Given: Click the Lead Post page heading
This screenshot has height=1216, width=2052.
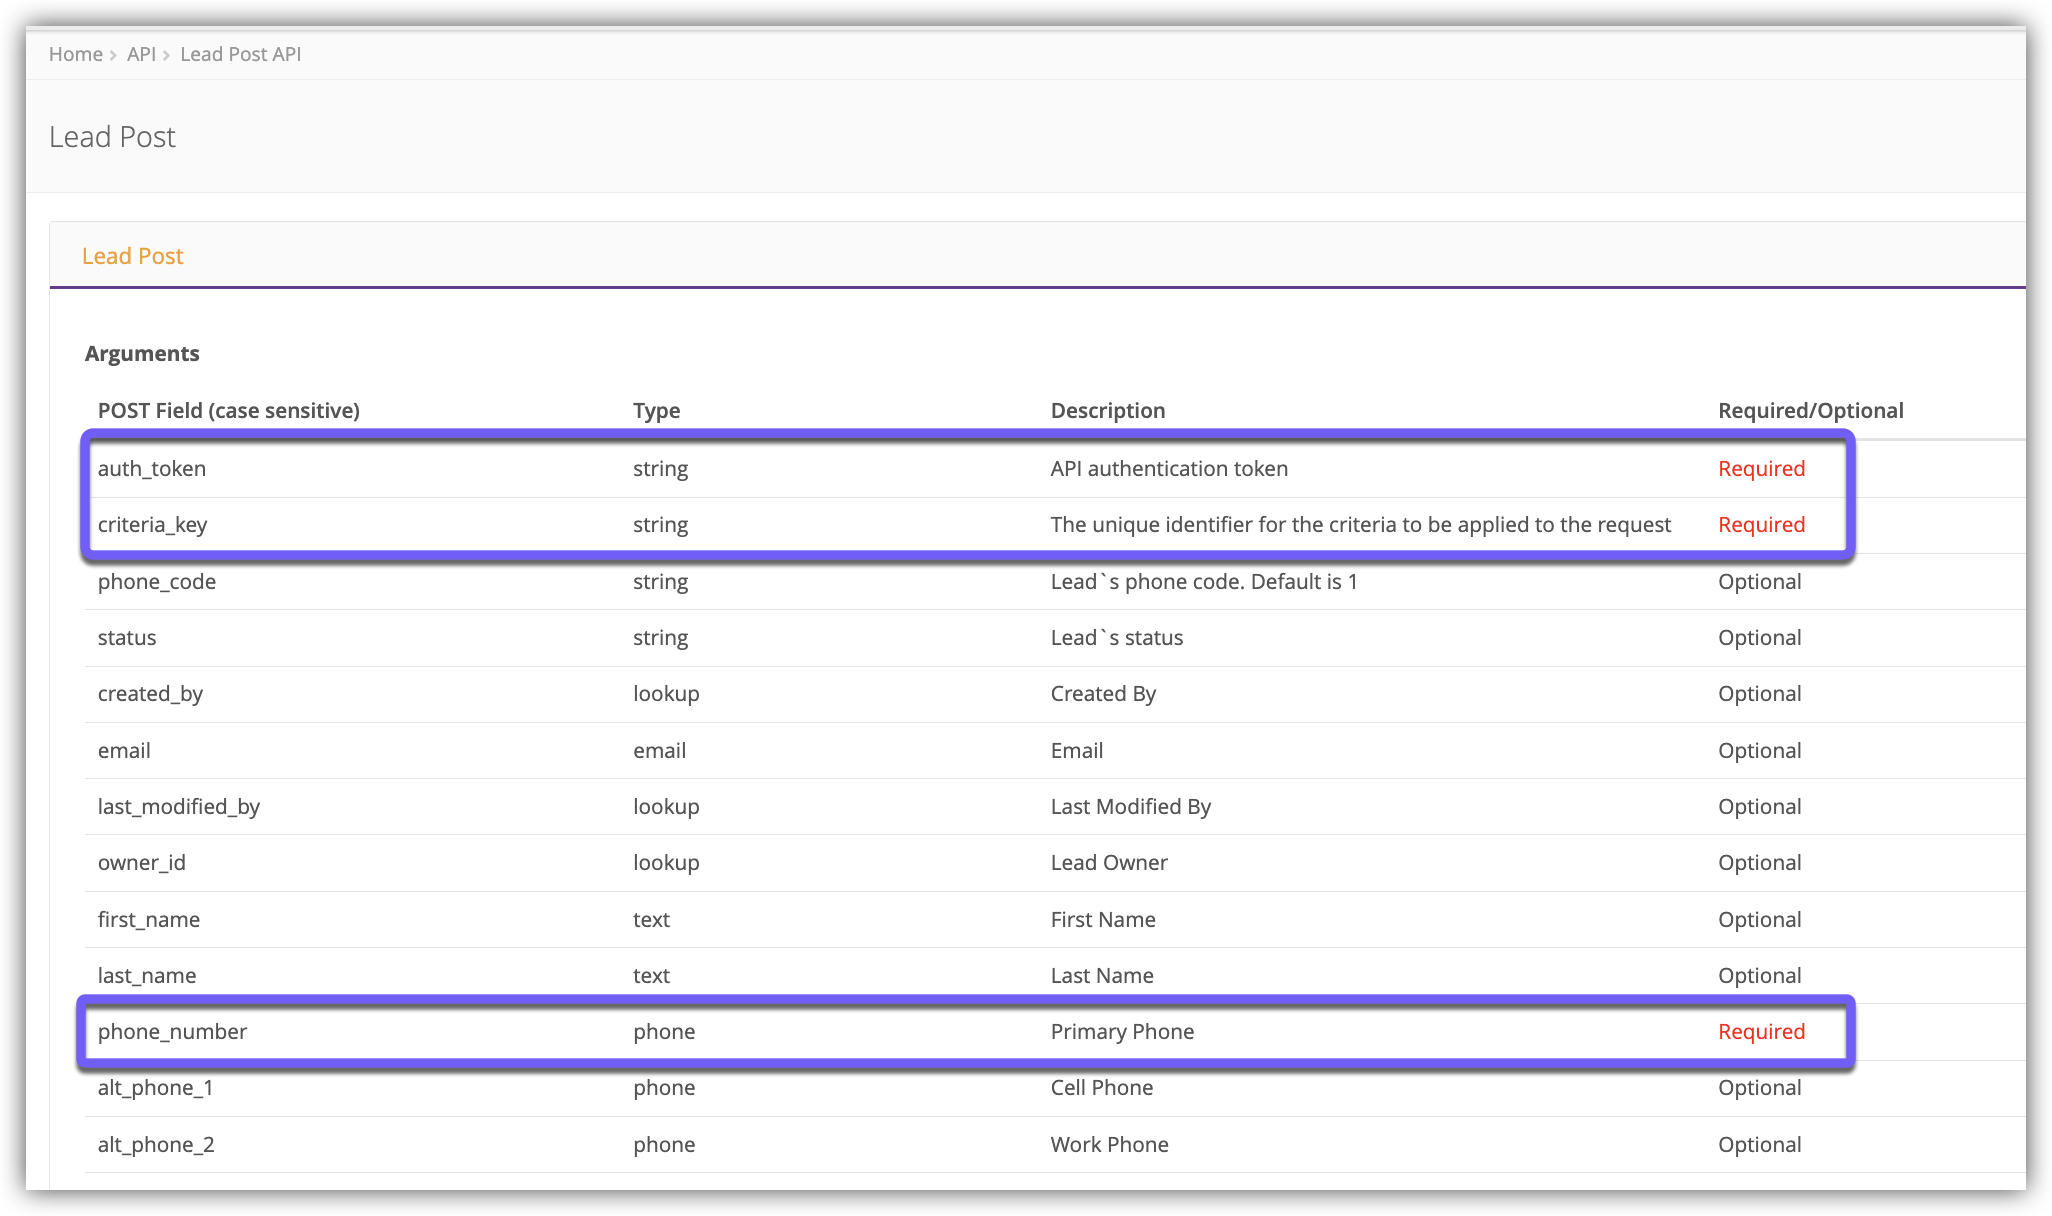Looking at the screenshot, I should pyautogui.click(x=112, y=137).
